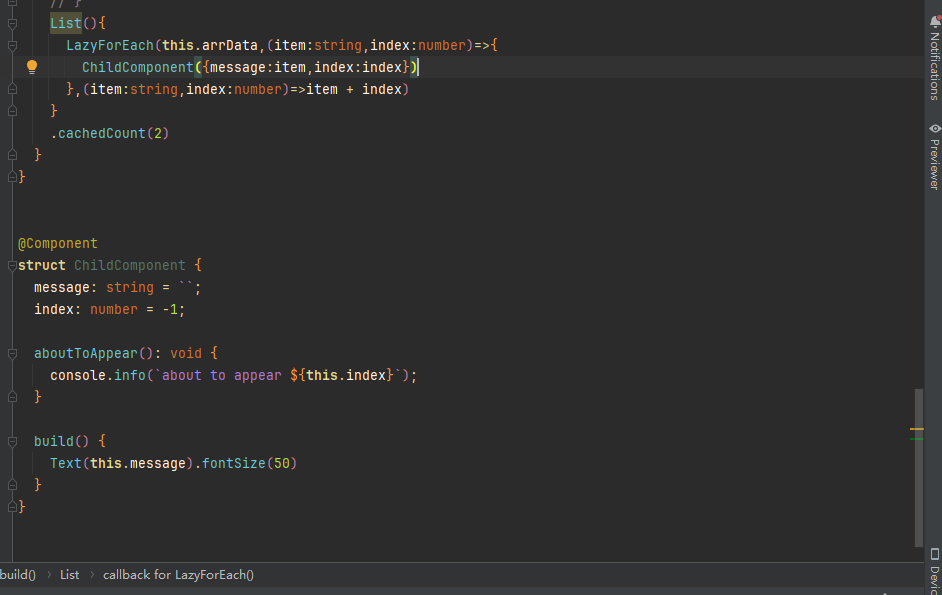The width and height of the screenshot is (942, 595).
Task: Click 'callback for LazyForEach()' breadcrumb
Action: tap(178, 575)
